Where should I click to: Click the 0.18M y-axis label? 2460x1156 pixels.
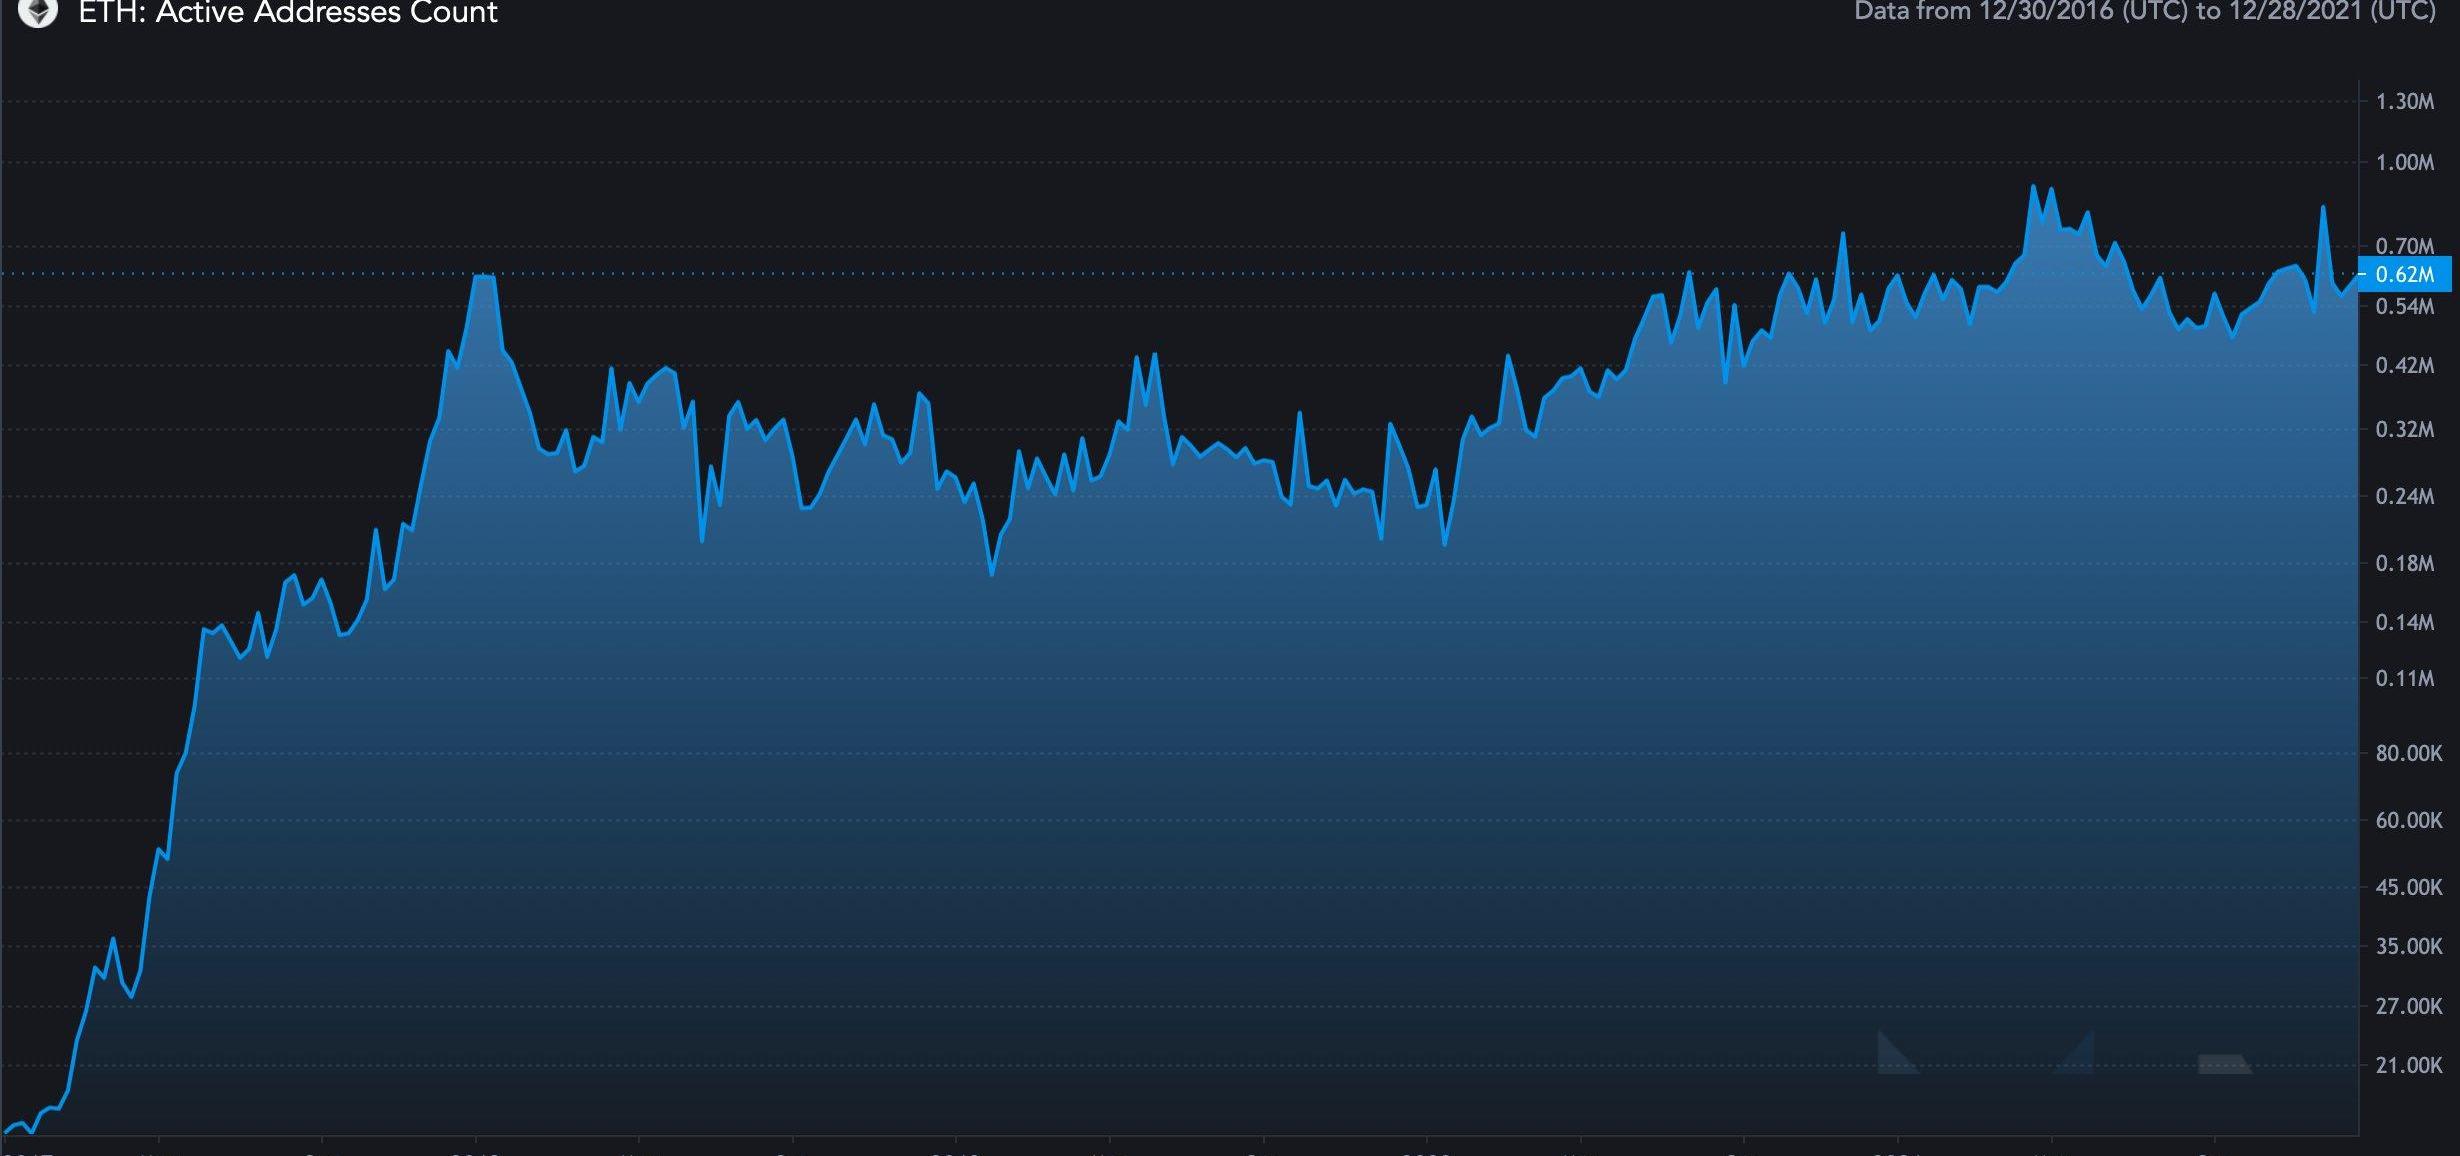tap(2405, 563)
